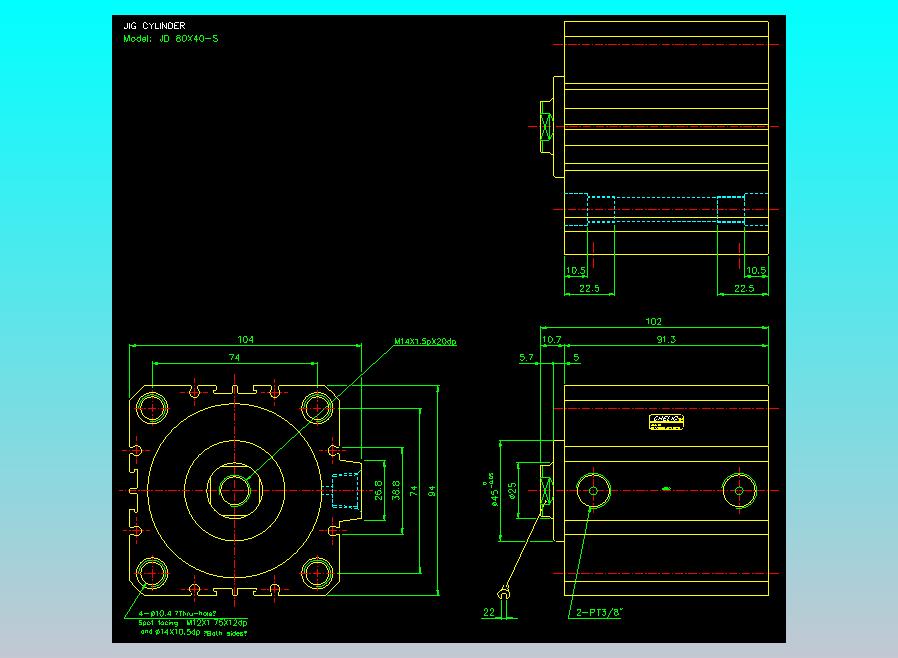Click the "ø25" rod diameter dimension
898x658 pixels.
pyautogui.click(x=512, y=491)
